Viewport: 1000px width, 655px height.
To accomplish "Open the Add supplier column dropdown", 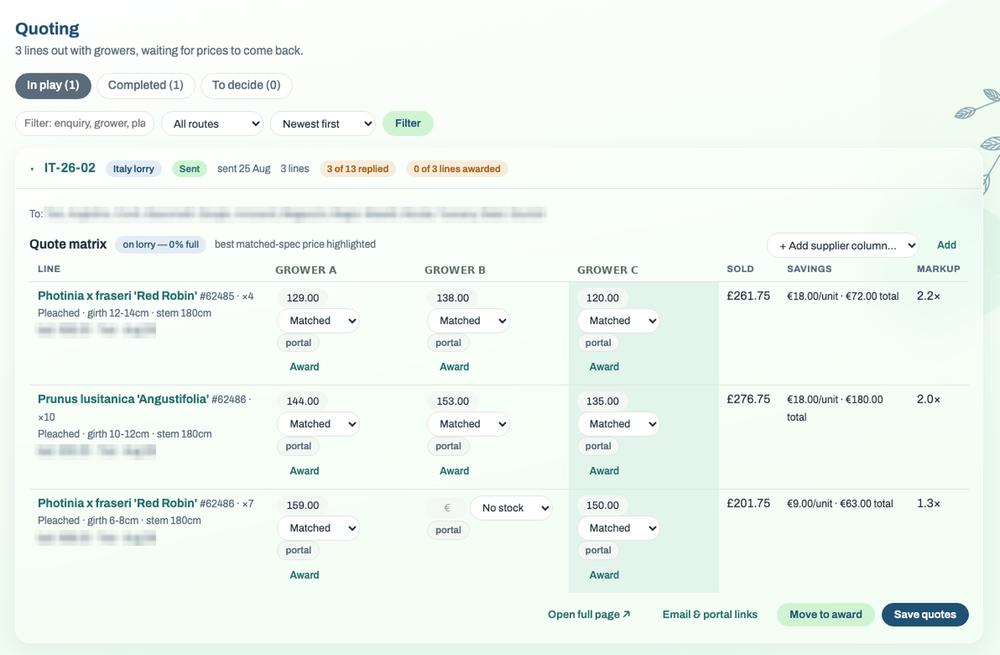I will point(842,246).
